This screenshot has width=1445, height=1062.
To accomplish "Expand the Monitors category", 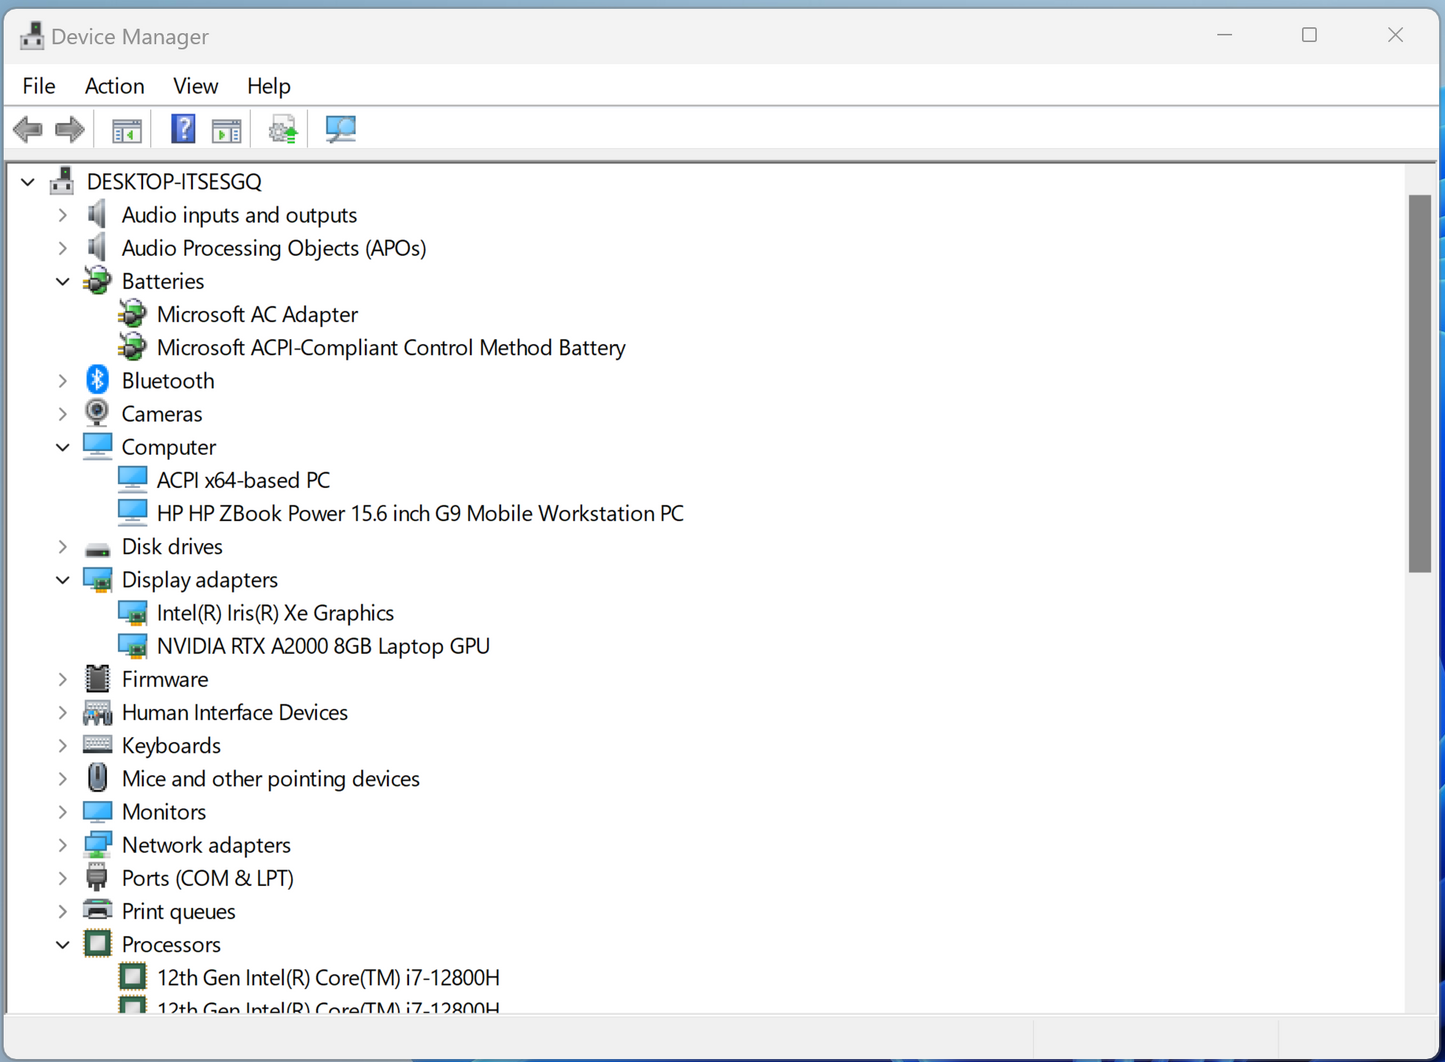I will pyautogui.click(x=63, y=812).
